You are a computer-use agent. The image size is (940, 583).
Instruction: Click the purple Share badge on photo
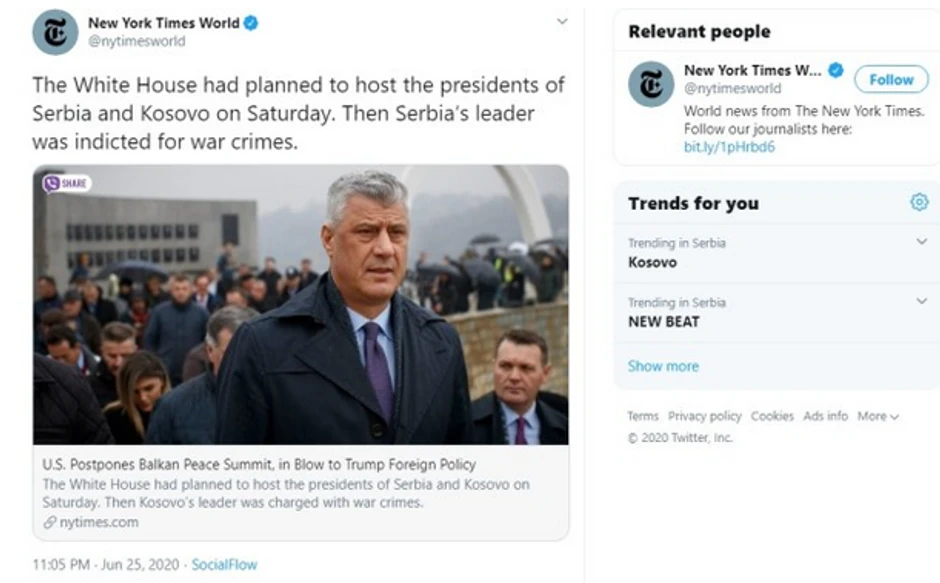[x=67, y=183]
